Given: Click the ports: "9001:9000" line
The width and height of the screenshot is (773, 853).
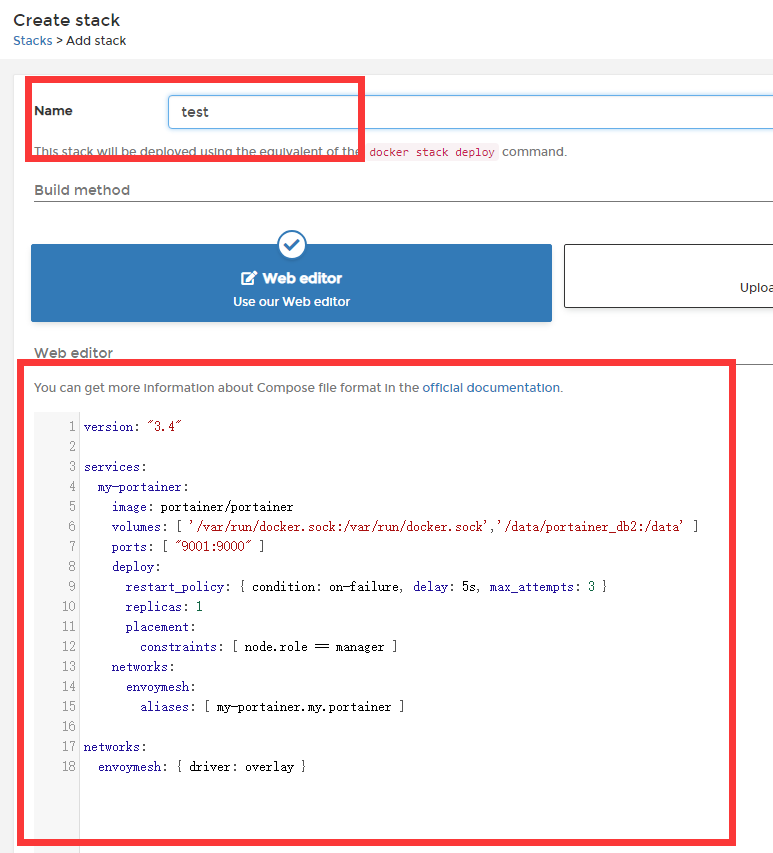Looking at the screenshot, I should pos(188,546).
